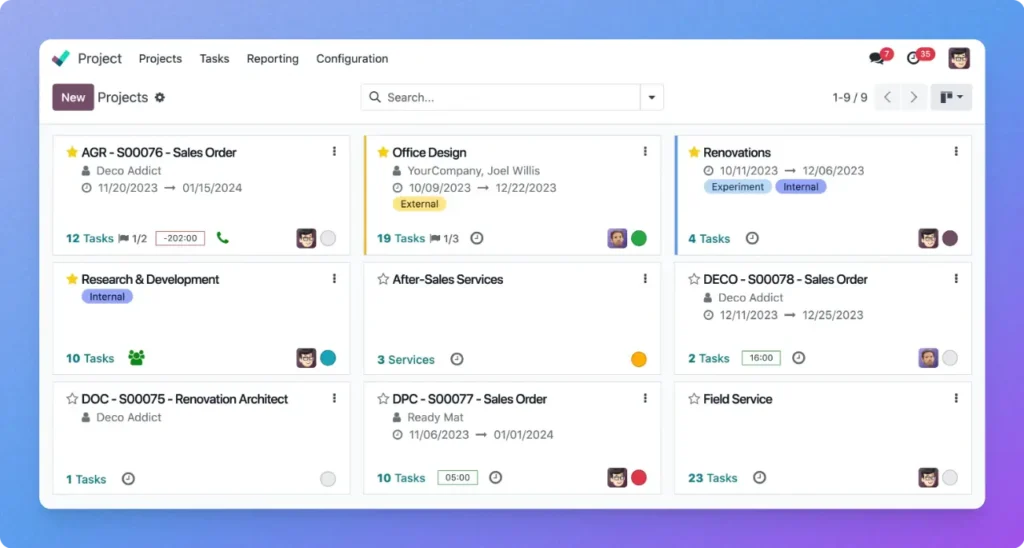This screenshot has height=548, width=1024.
Task: Click milestone flag 1/3 on Office Design
Action: [444, 239]
